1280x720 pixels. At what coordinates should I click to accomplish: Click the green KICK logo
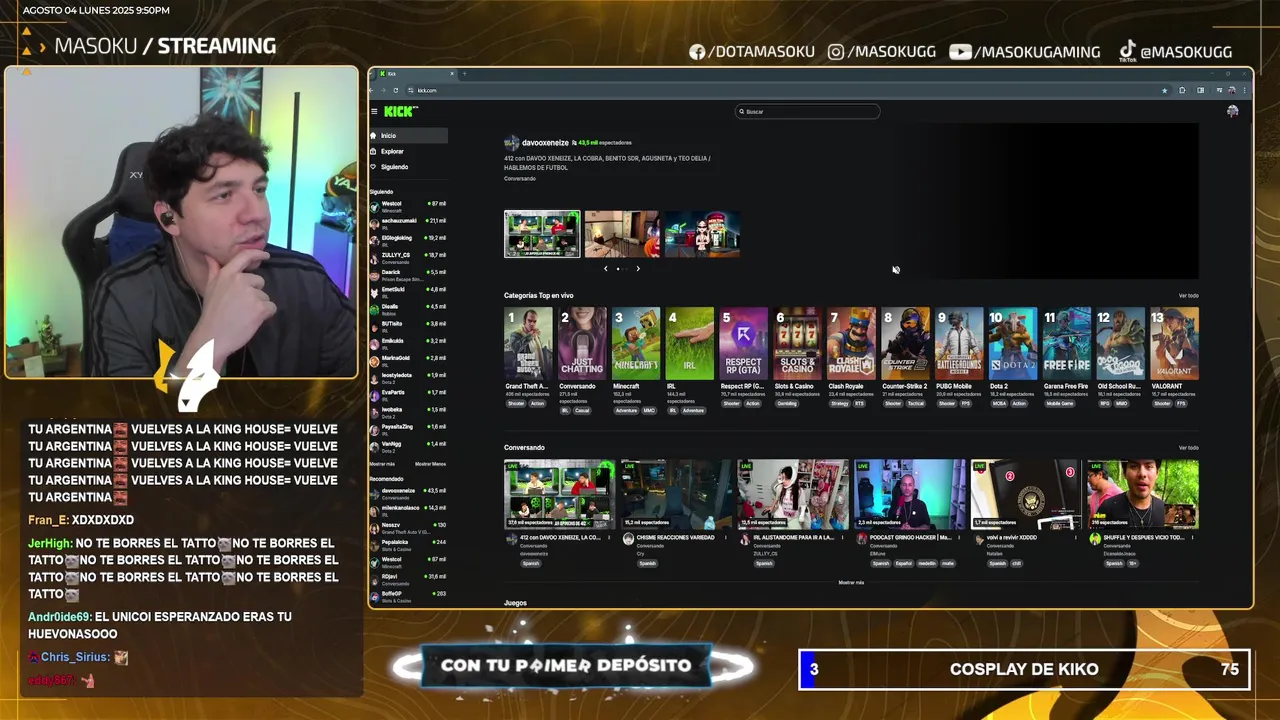click(399, 111)
